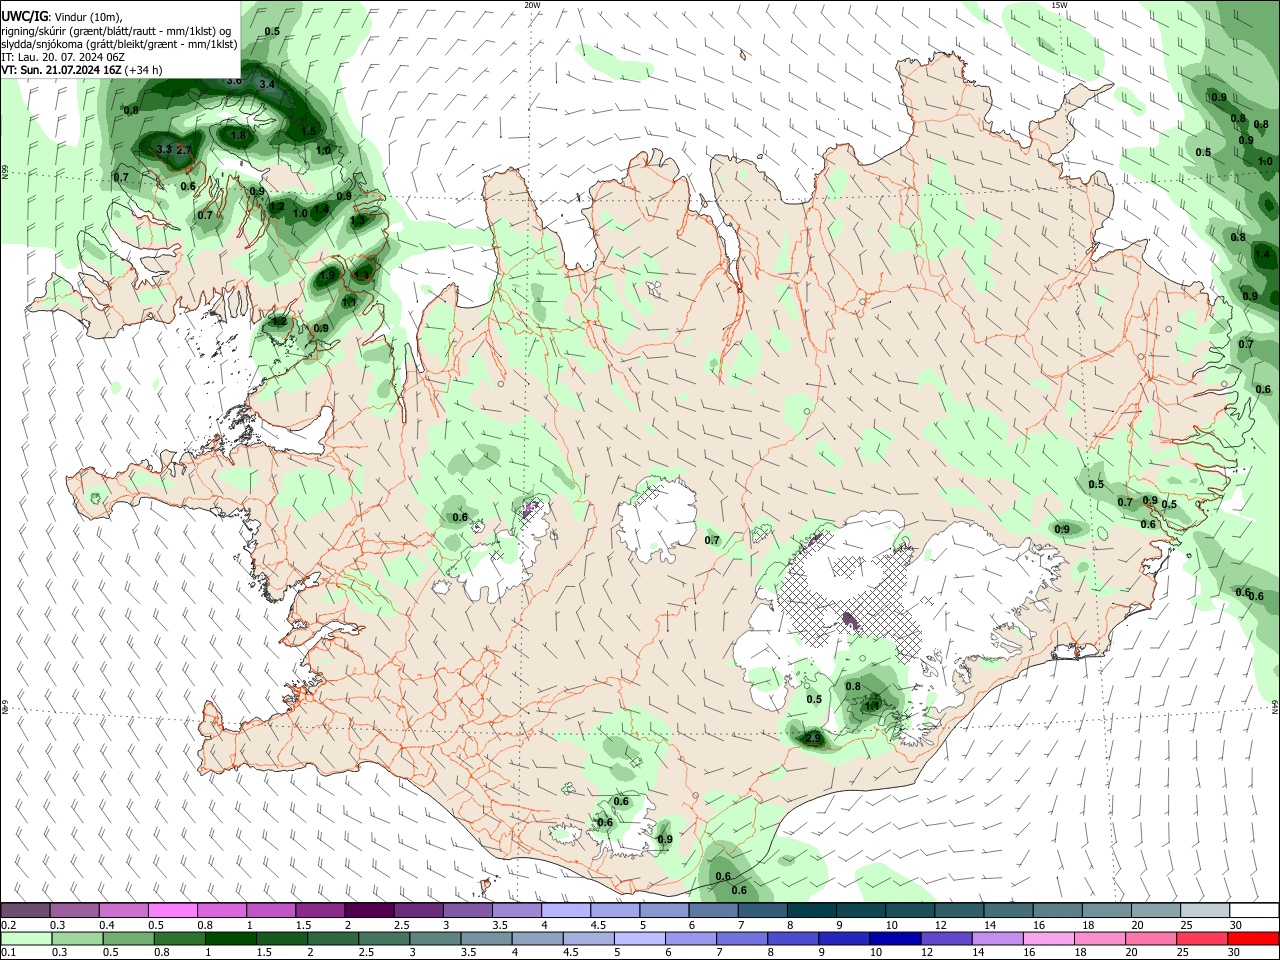Click the 0.5 value at top near header box

pyautogui.click(x=272, y=31)
